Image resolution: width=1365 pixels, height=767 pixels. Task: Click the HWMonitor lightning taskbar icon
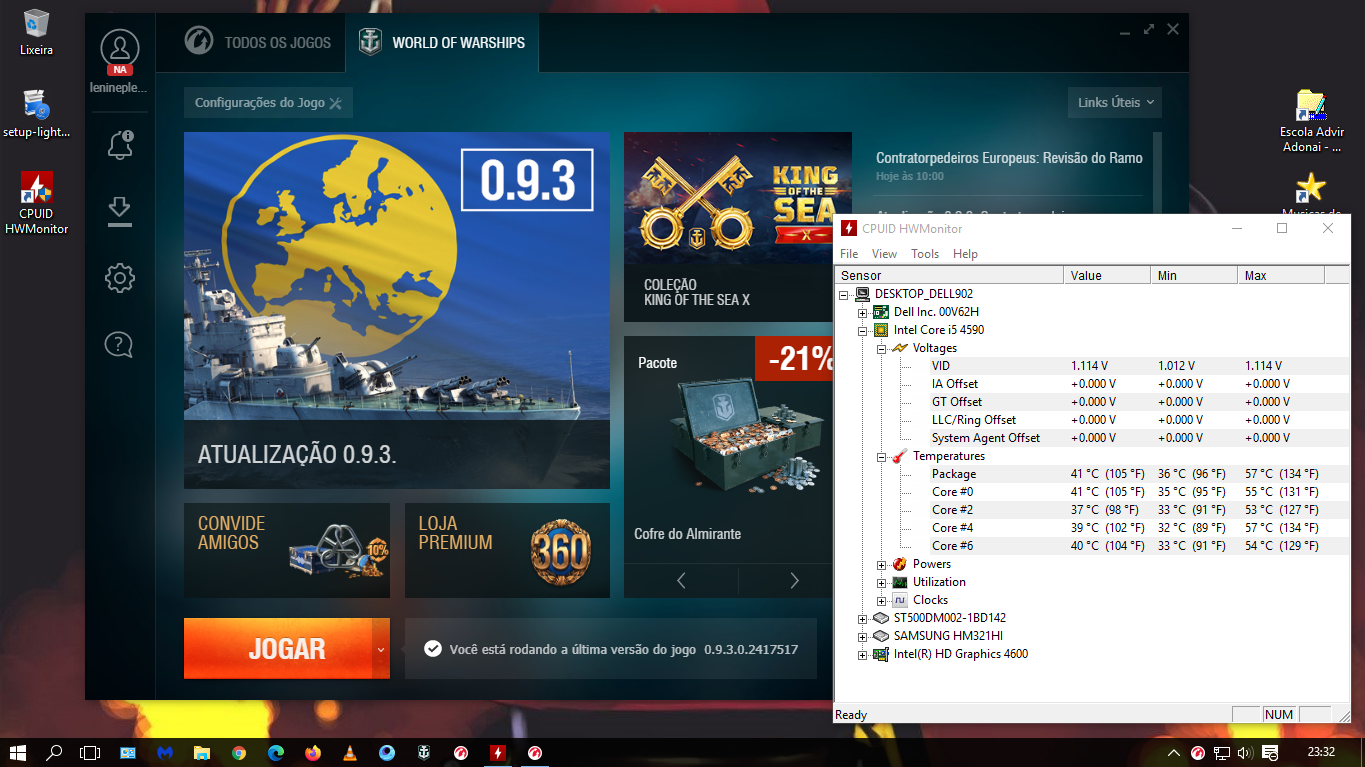click(x=498, y=752)
